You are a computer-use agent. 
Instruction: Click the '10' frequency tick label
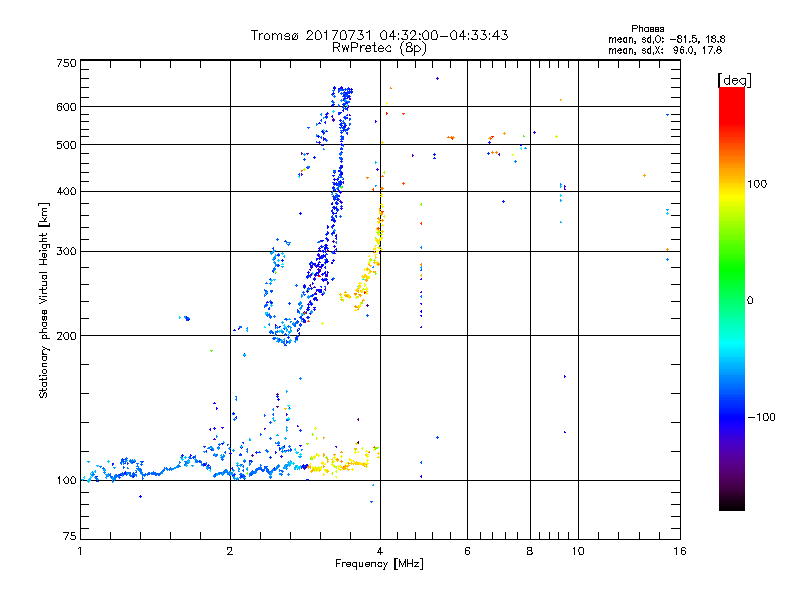[578, 551]
